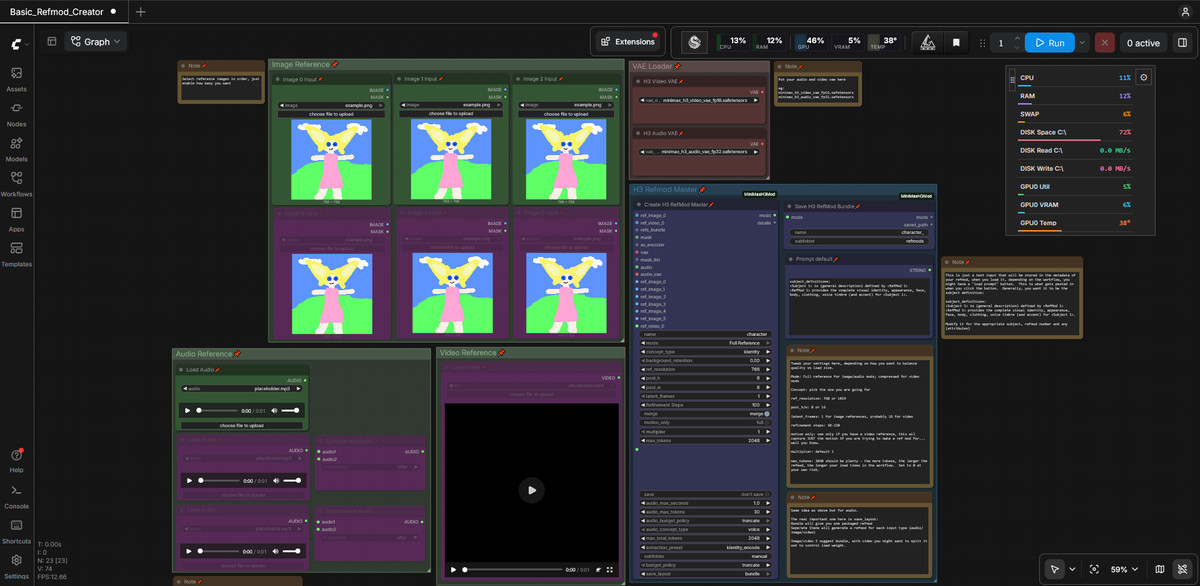Toggle the merge switch in Create H3 RefMod Master
1200x586 pixels.
767,413
